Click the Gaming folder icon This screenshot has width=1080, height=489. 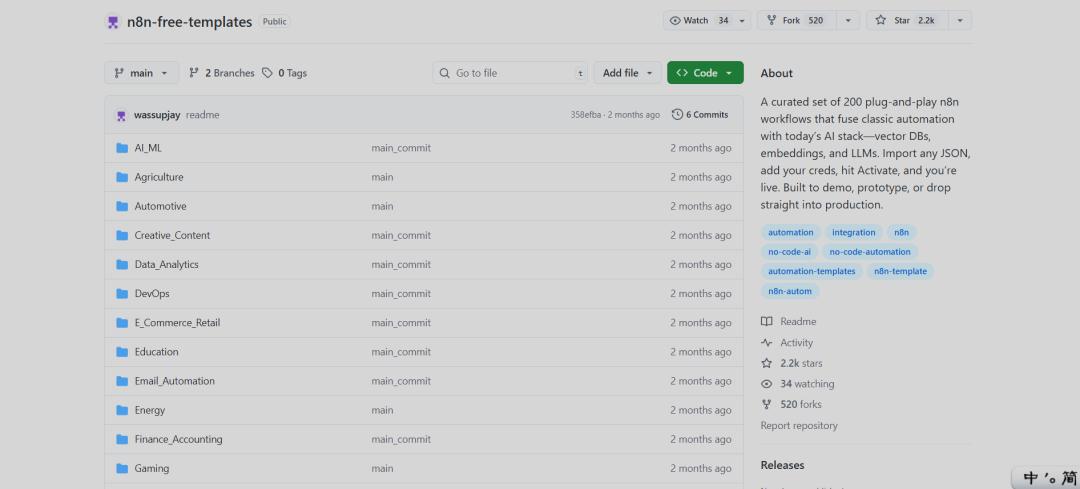click(x=123, y=468)
